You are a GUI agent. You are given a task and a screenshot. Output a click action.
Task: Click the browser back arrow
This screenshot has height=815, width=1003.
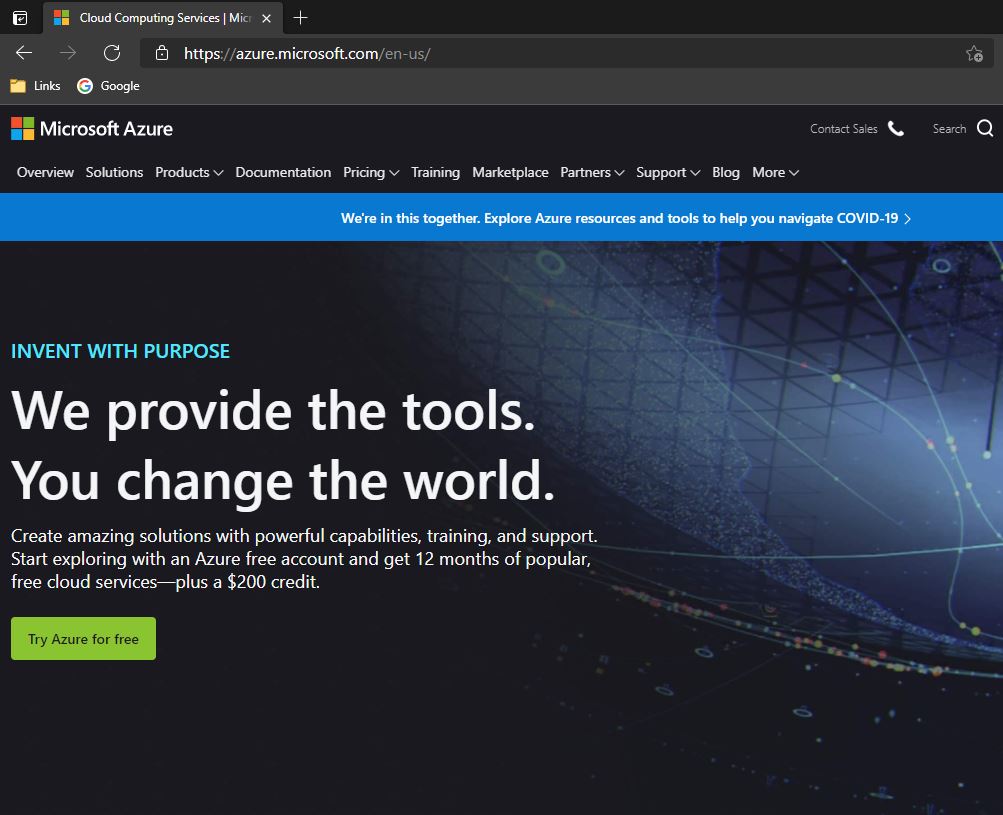[x=24, y=53]
